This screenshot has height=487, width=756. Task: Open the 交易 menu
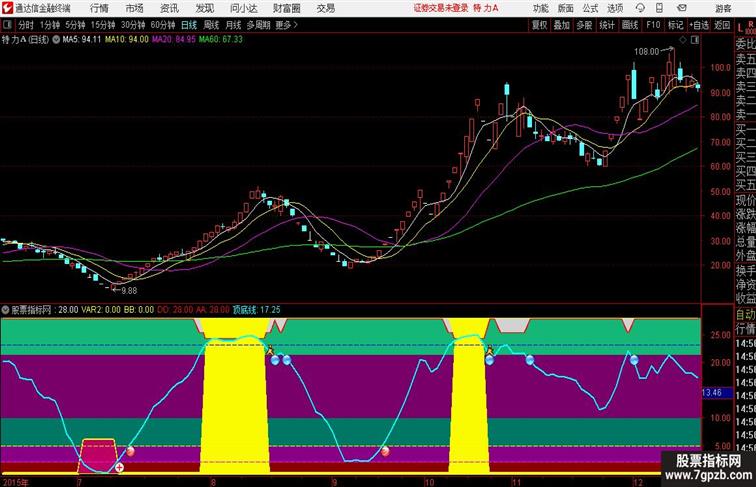325,8
